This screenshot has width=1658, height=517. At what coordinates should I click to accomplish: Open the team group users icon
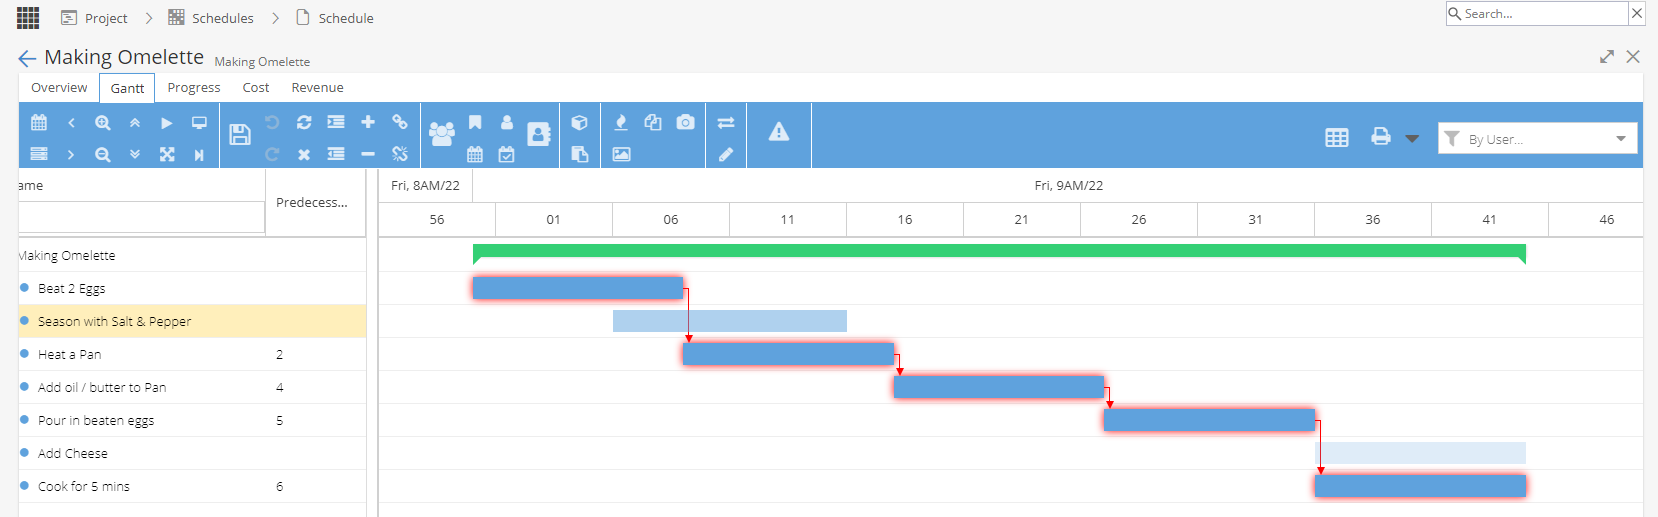tap(442, 134)
